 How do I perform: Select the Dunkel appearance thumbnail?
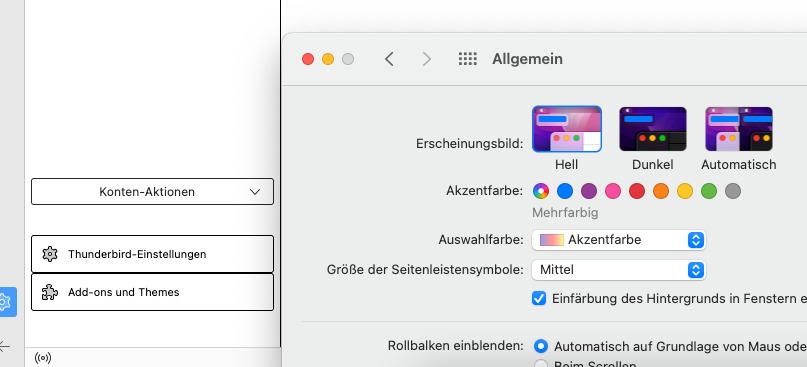[653, 129]
